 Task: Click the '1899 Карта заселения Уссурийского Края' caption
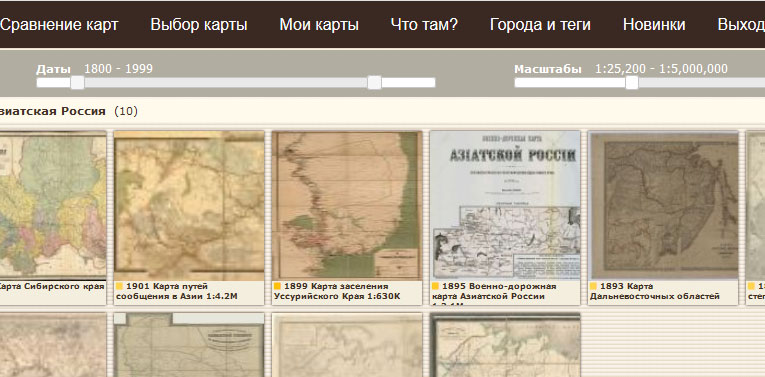point(337,291)
